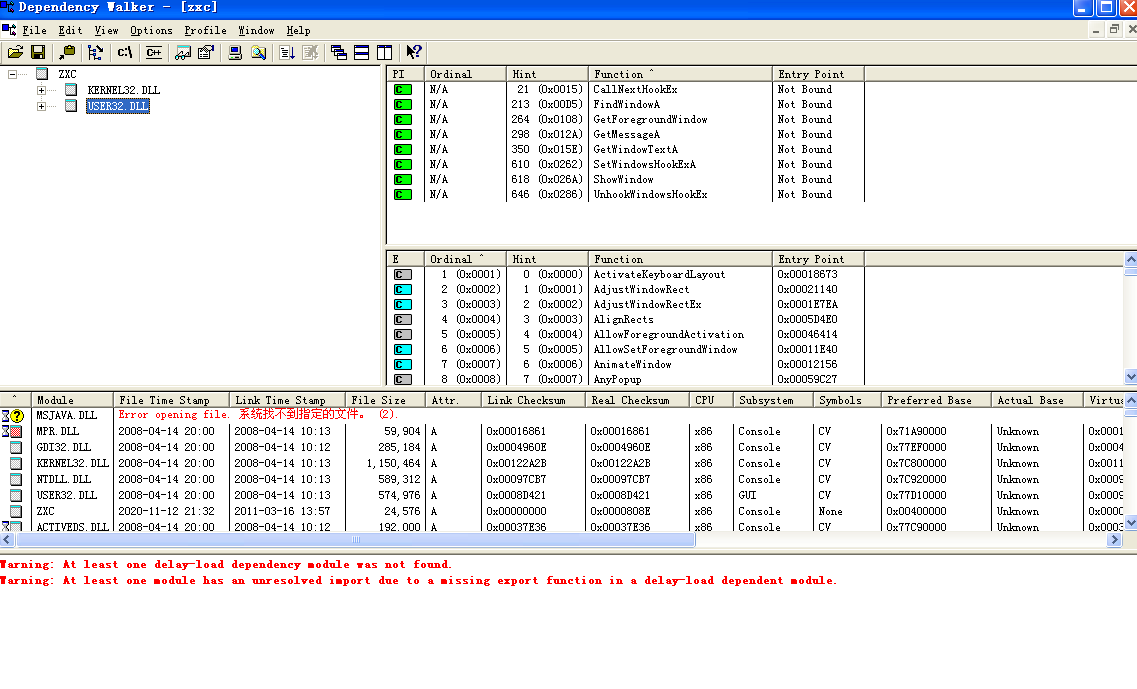The image size is (1137, 689).
Task: Click scroll-left arrow of module list
Action: [7, 540]
